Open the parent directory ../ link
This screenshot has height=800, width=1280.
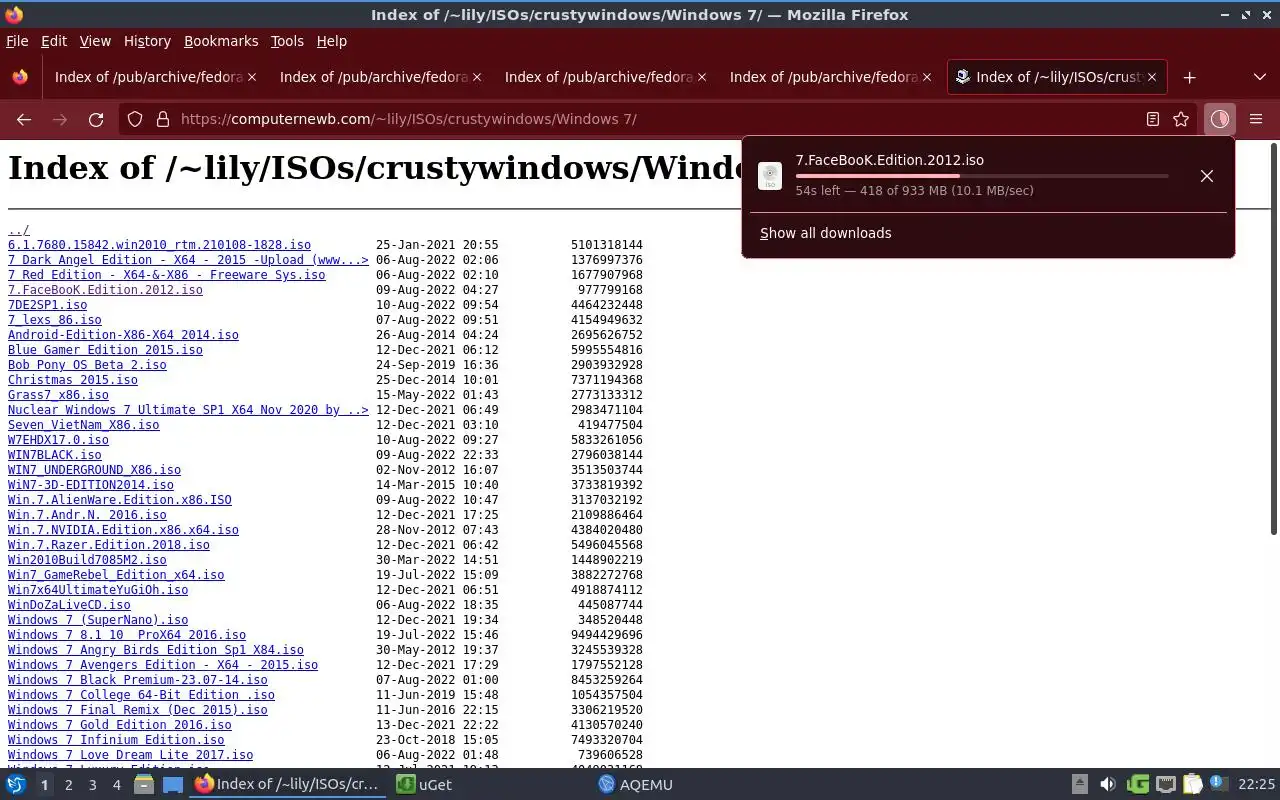pos(19,230)
